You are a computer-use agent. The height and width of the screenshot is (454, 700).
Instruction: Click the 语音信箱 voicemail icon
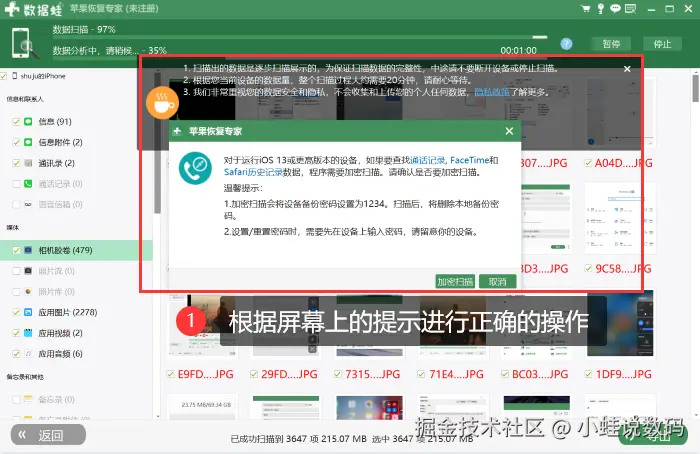click(28, 204)
